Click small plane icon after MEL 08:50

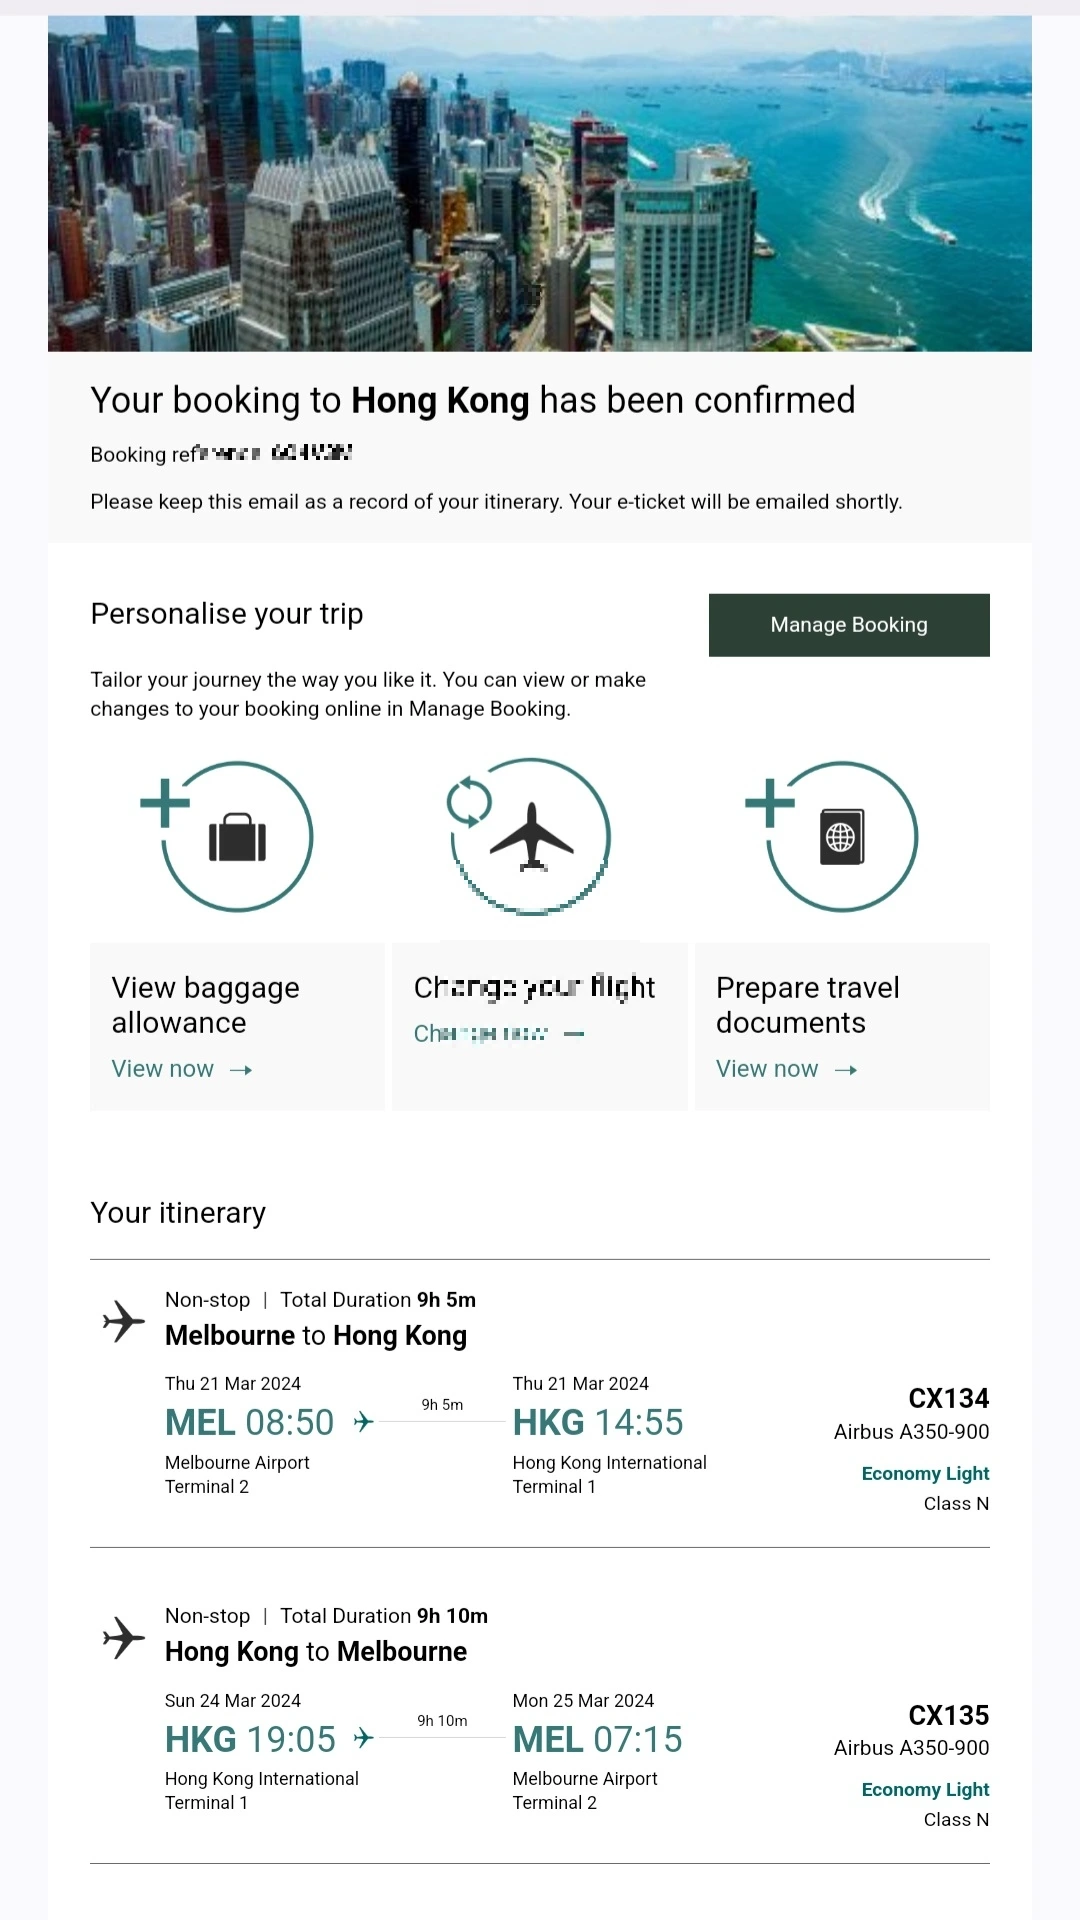364,1422
